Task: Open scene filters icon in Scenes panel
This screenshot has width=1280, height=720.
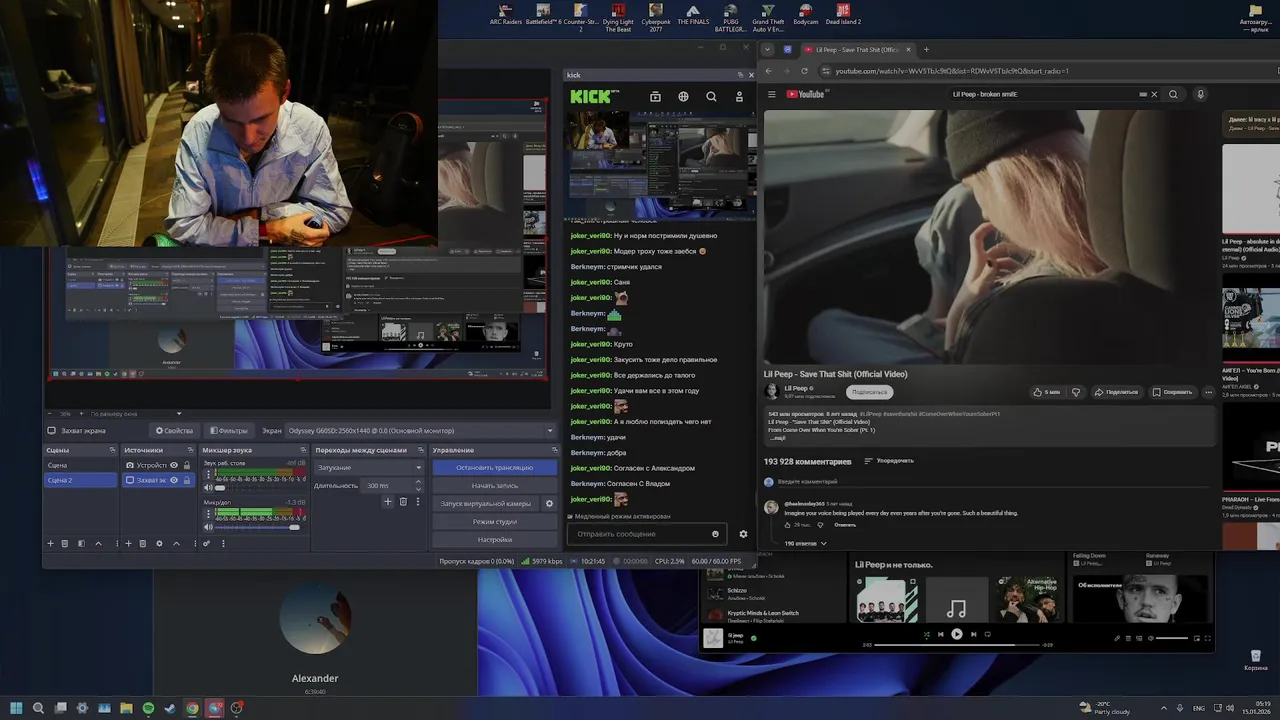Action: pyautogui.click(x=81, y=544)
